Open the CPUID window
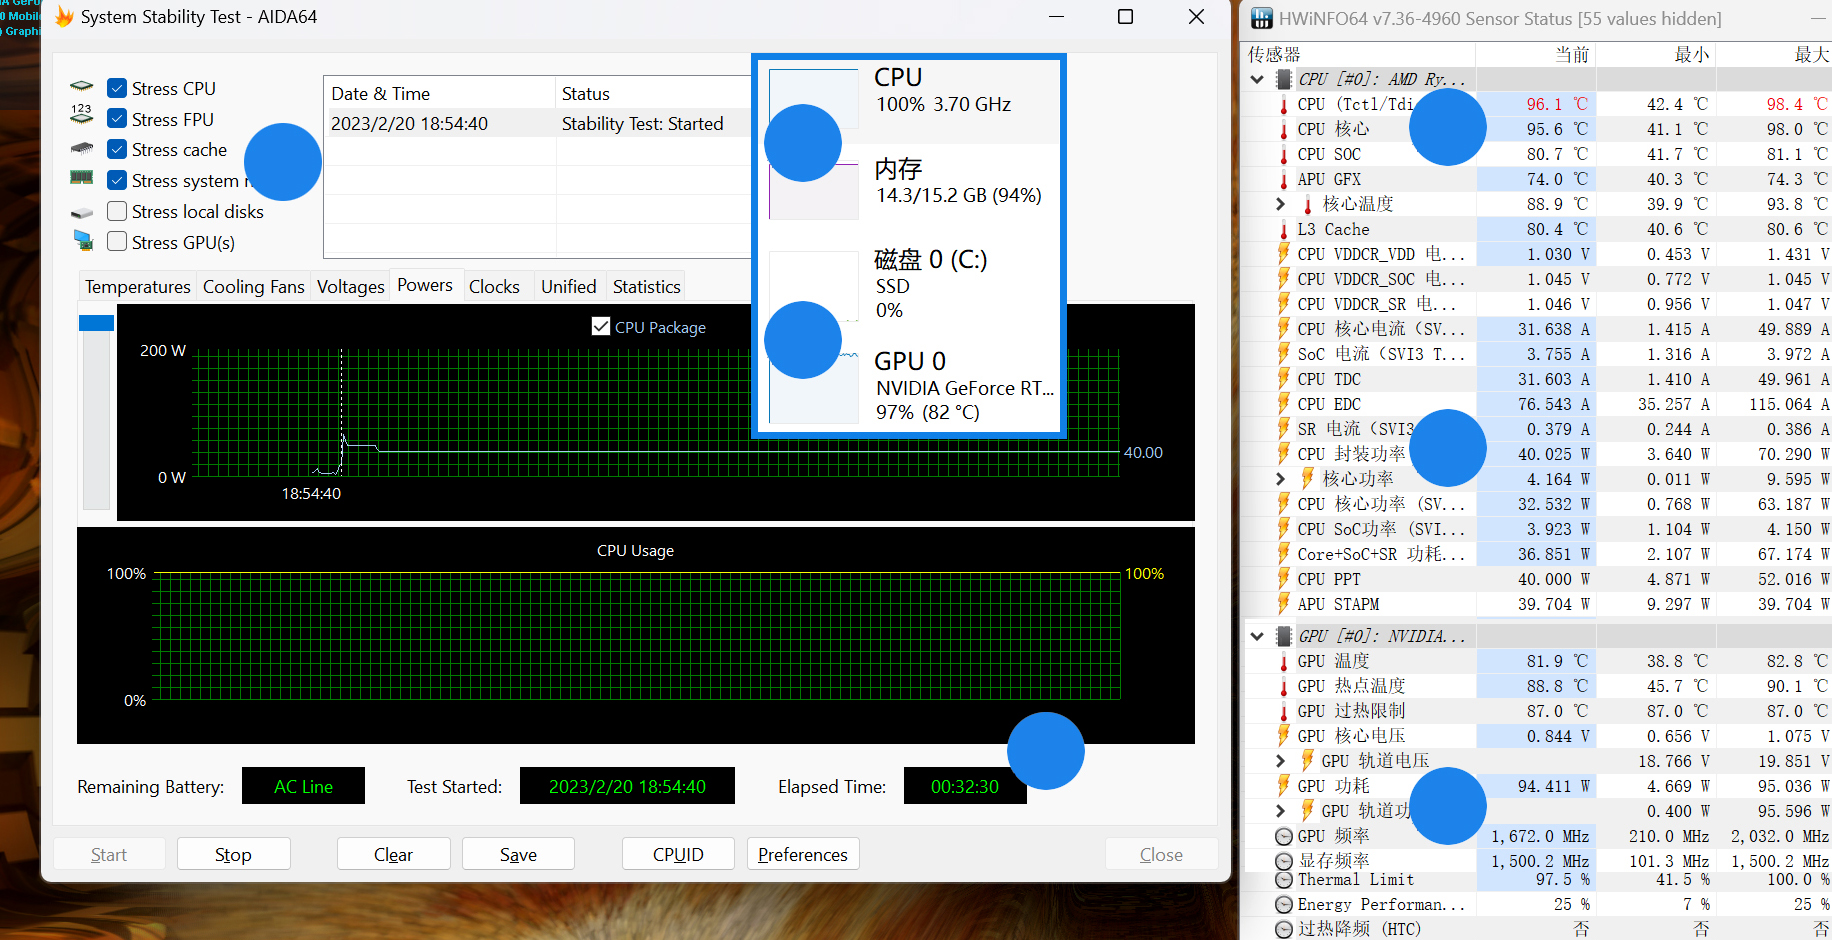 pos(679,854)
